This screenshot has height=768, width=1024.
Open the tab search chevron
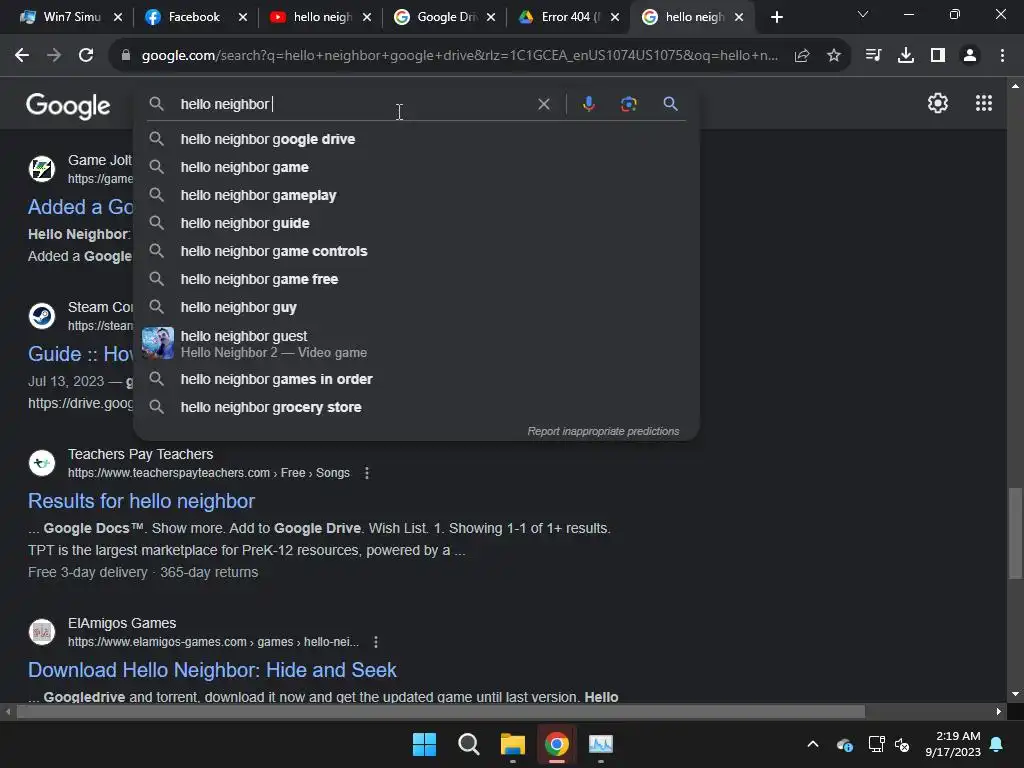863,14
